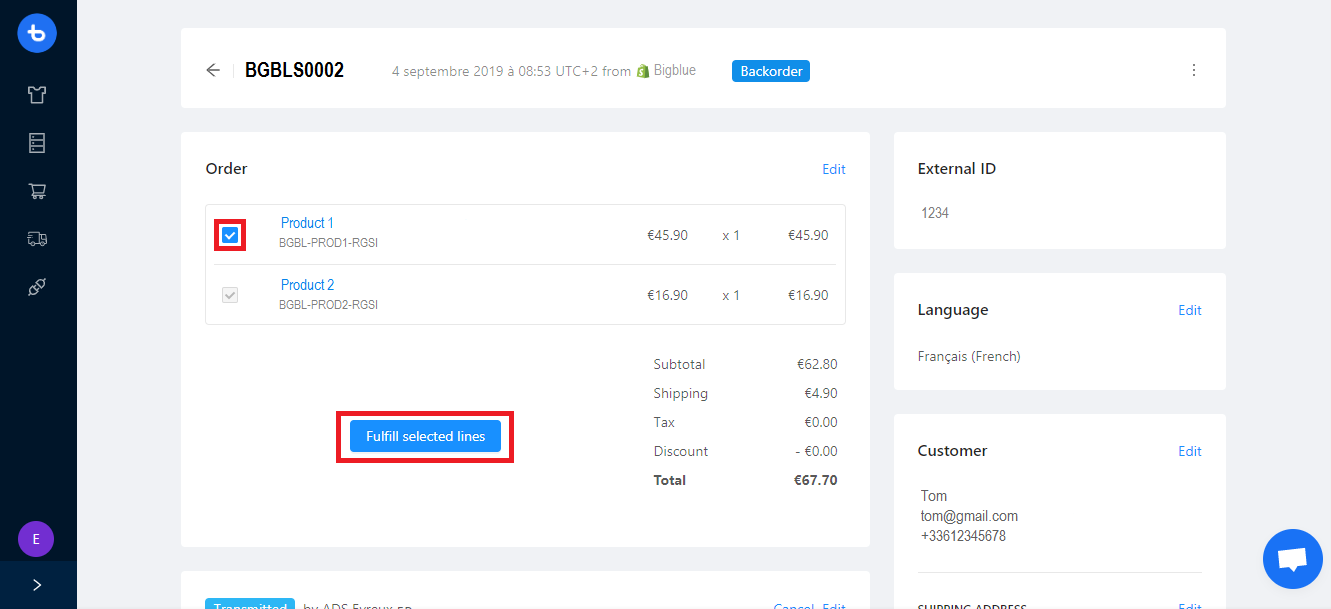Image resolution: width=1331 pixels, height=609 pixels.
Task: Select the shipments truck icon
Action: pos(37,238)
